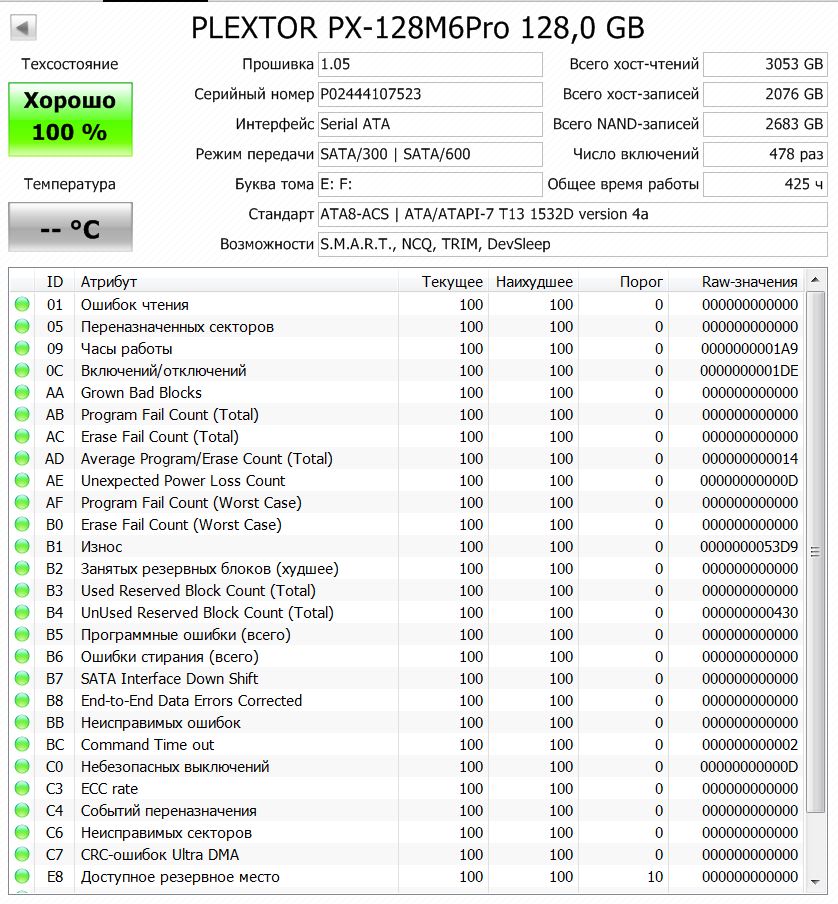The height and width of the screenshot is (904, 838).
Task: Click the status dot for UnUsed Reserved Block Count
Action: pos(22,612)
